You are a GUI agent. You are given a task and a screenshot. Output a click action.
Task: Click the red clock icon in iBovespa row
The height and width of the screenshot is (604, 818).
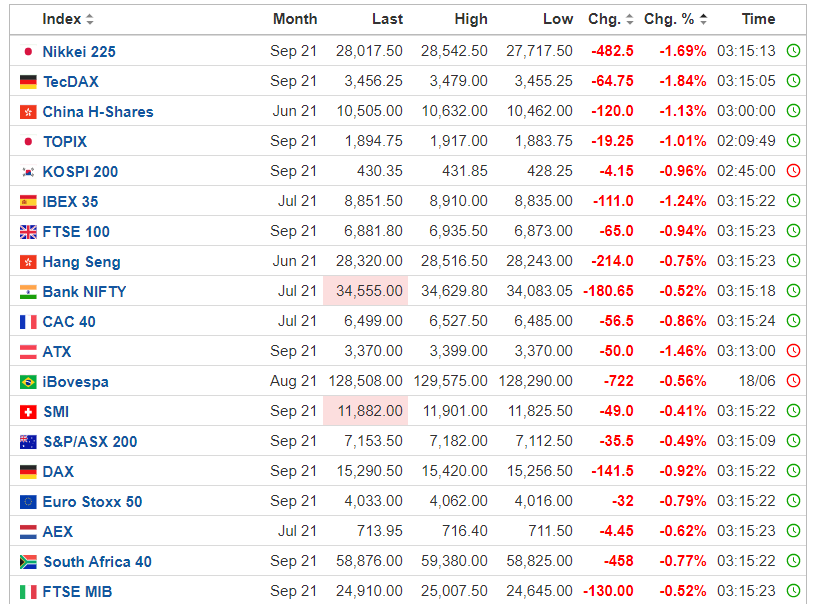click(x=793, y=381)
